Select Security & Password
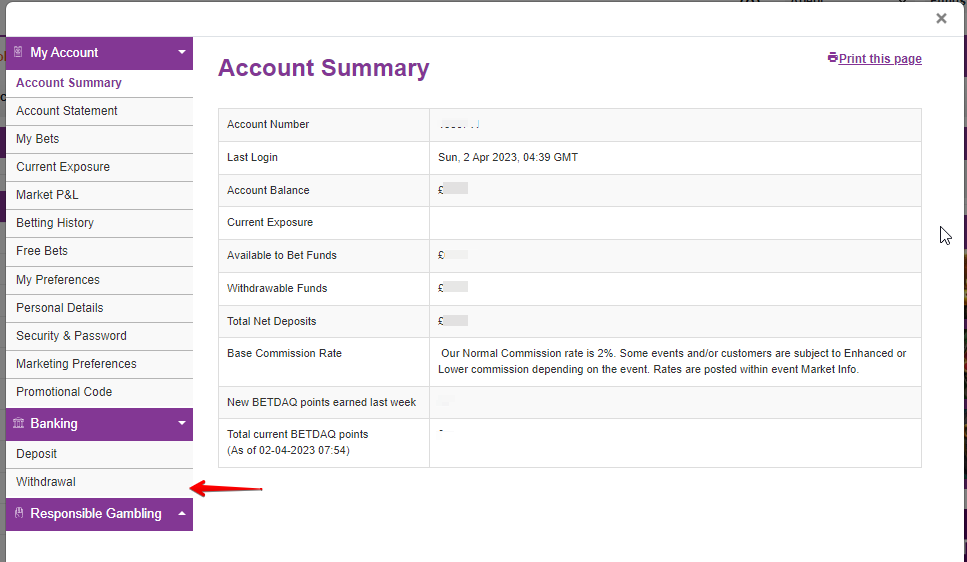The height and width of the screenshot is (562, 967). click(99, 336)
